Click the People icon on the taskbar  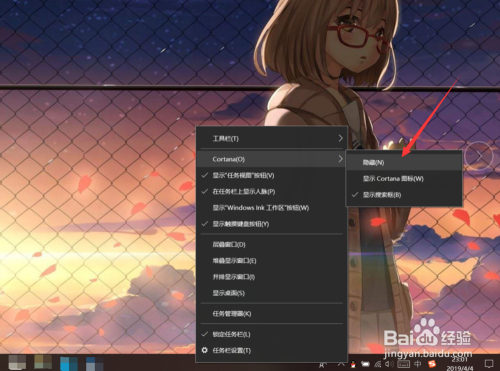322,365
